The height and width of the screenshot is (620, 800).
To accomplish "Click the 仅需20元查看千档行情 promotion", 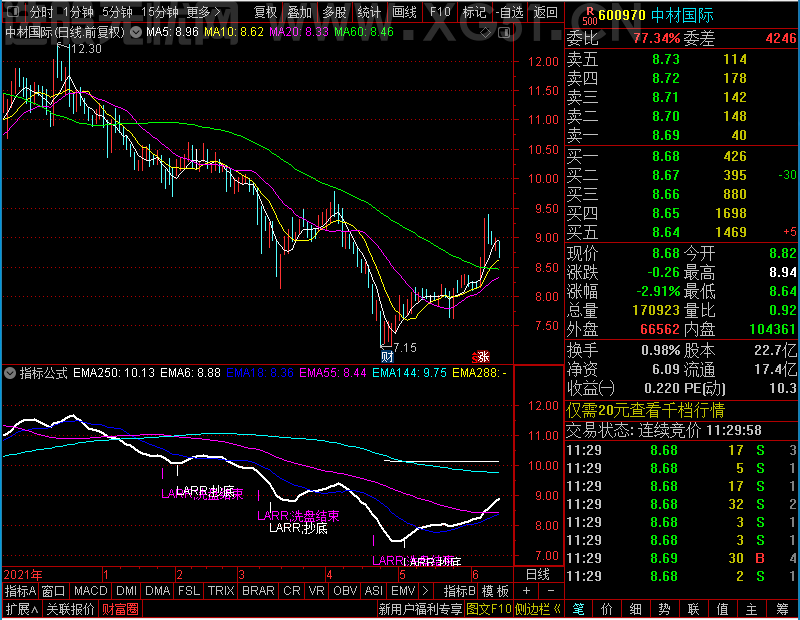I will pos(645,410).
